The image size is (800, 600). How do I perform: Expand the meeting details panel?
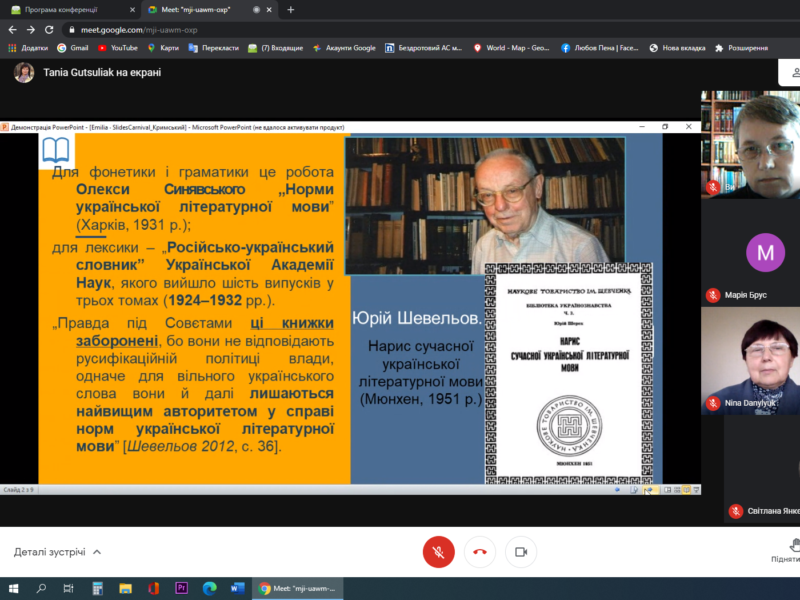[57, 552]
